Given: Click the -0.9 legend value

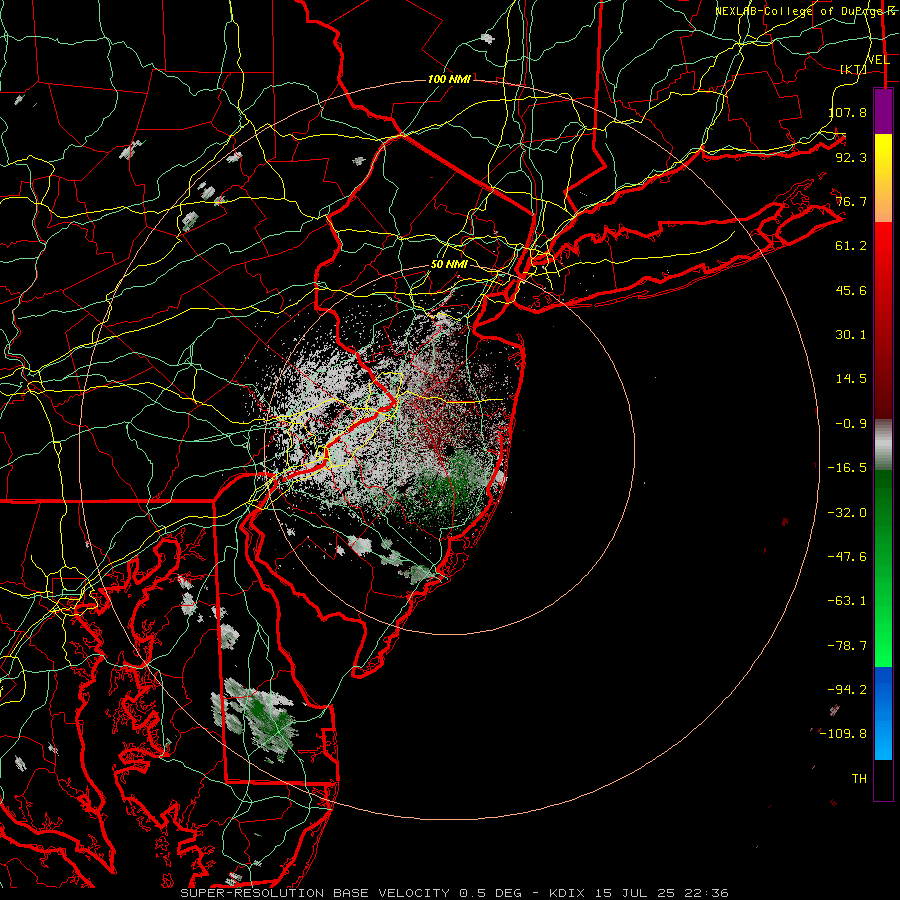Looking at the screenshot, I should (851, 424).
